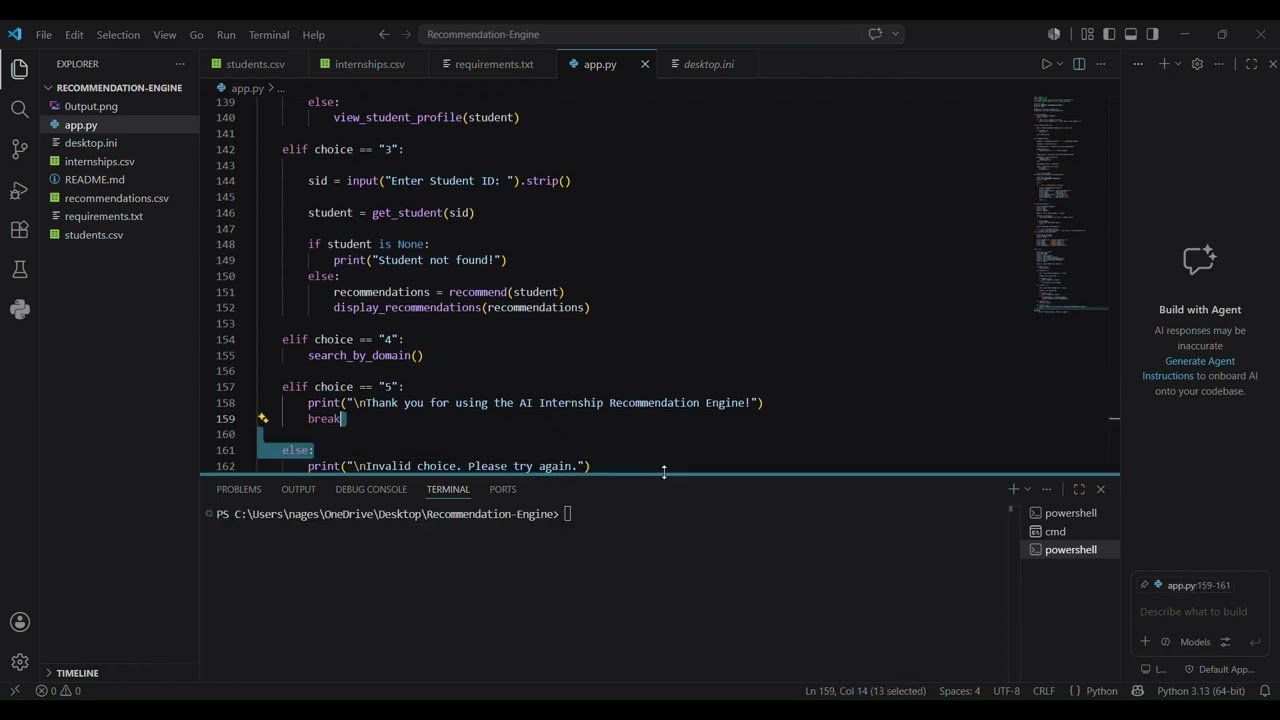This screenshot has height=720, width=1280.
Task: Open terminal launch profile dropdown arrow
Action: (1027, 489)
